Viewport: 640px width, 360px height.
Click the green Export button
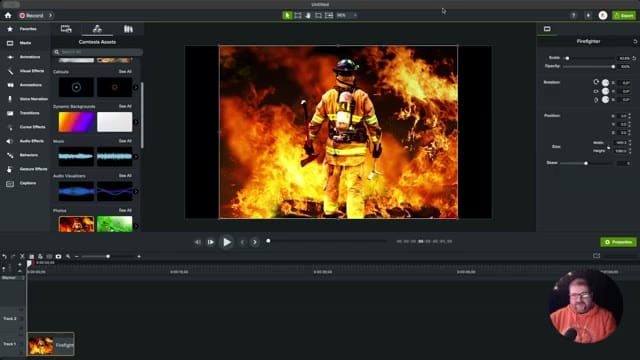coord(624,16)
